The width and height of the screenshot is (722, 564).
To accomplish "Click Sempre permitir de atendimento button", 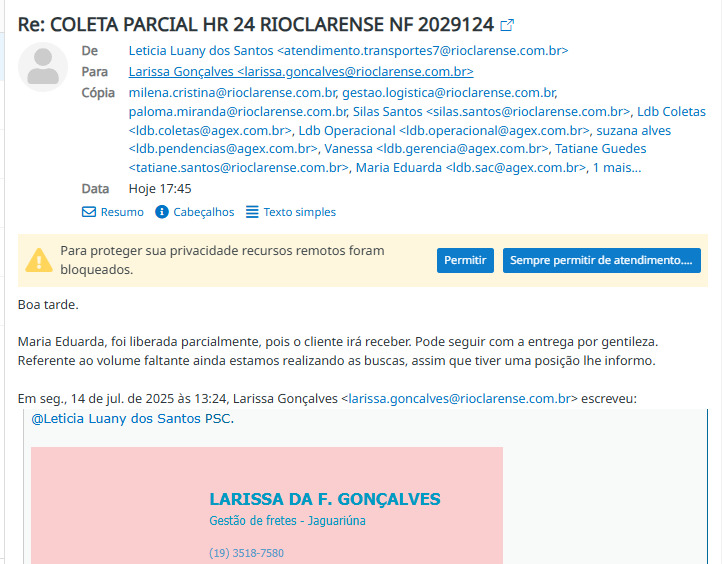I will 601,260.
